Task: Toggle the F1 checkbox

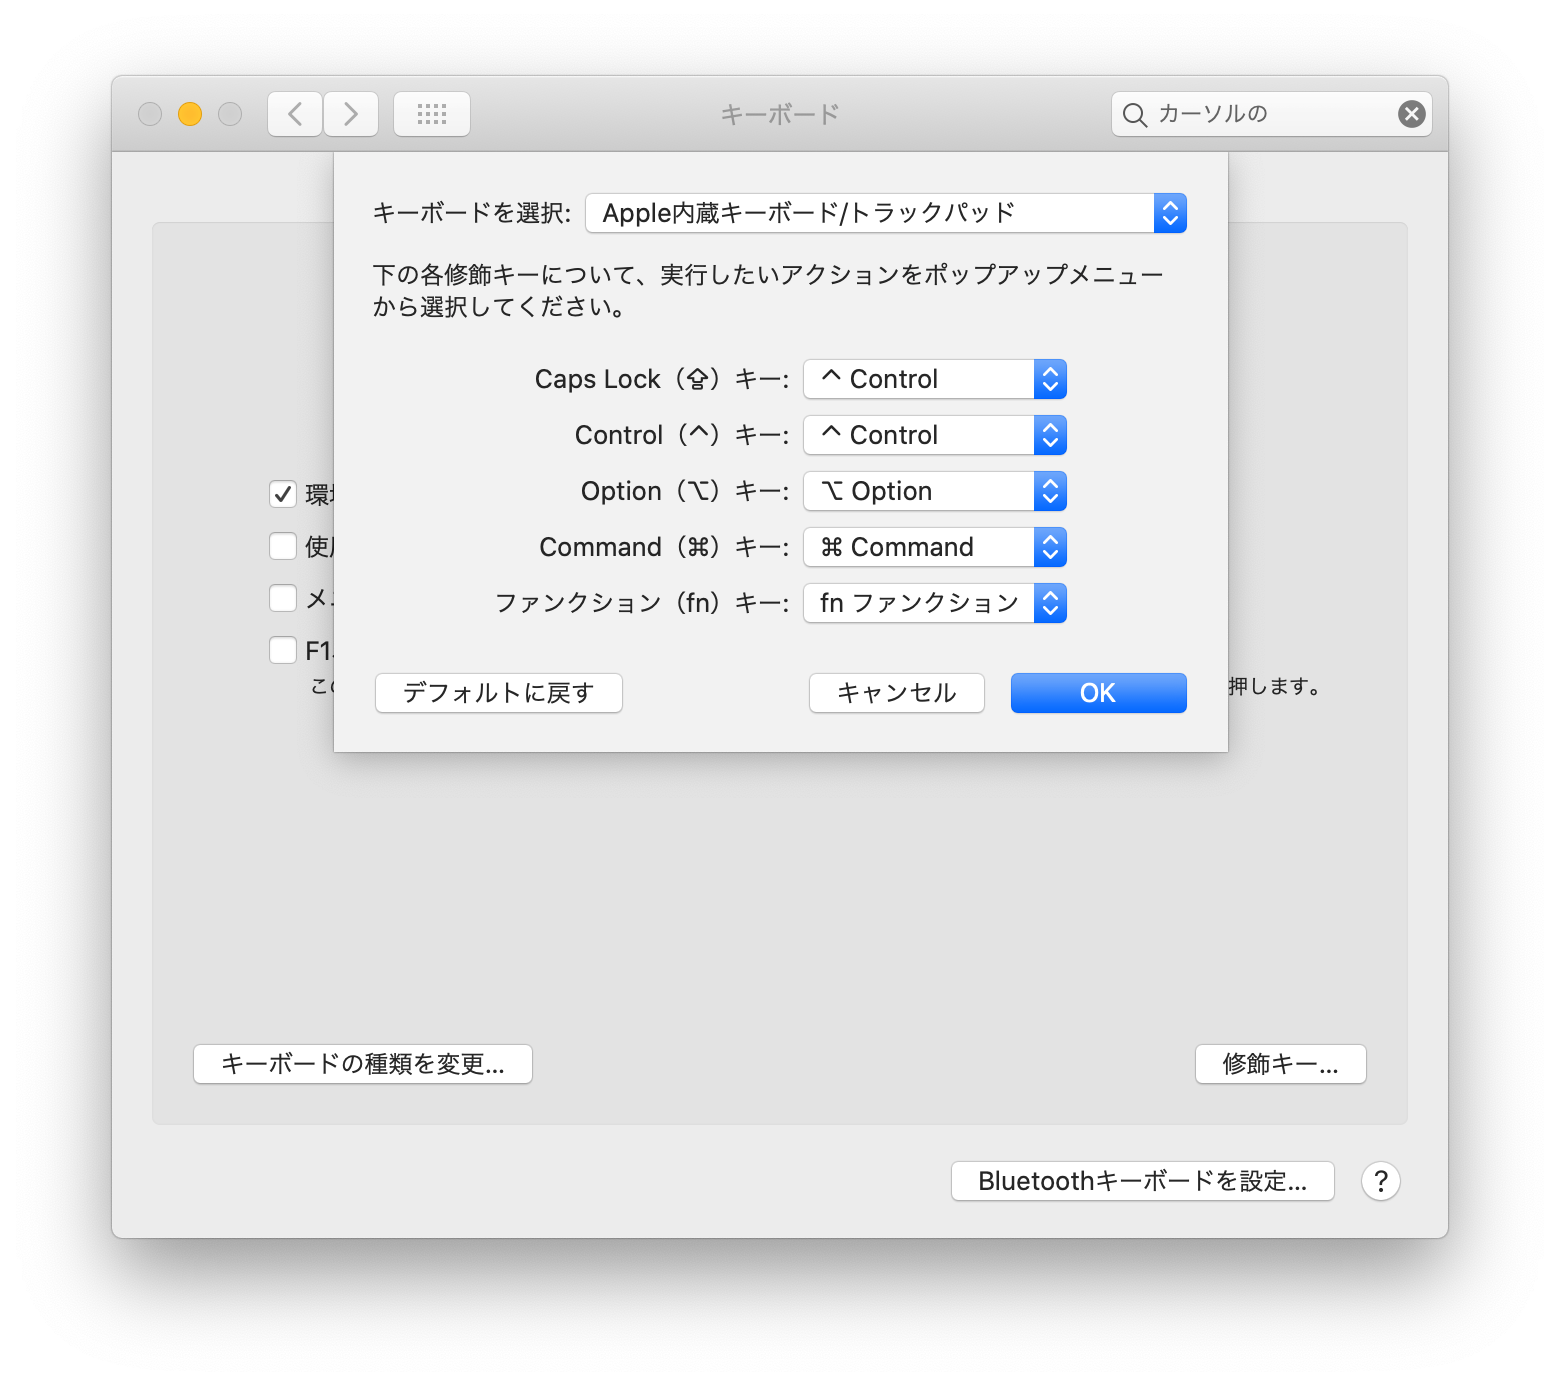Action: (283, 650)
